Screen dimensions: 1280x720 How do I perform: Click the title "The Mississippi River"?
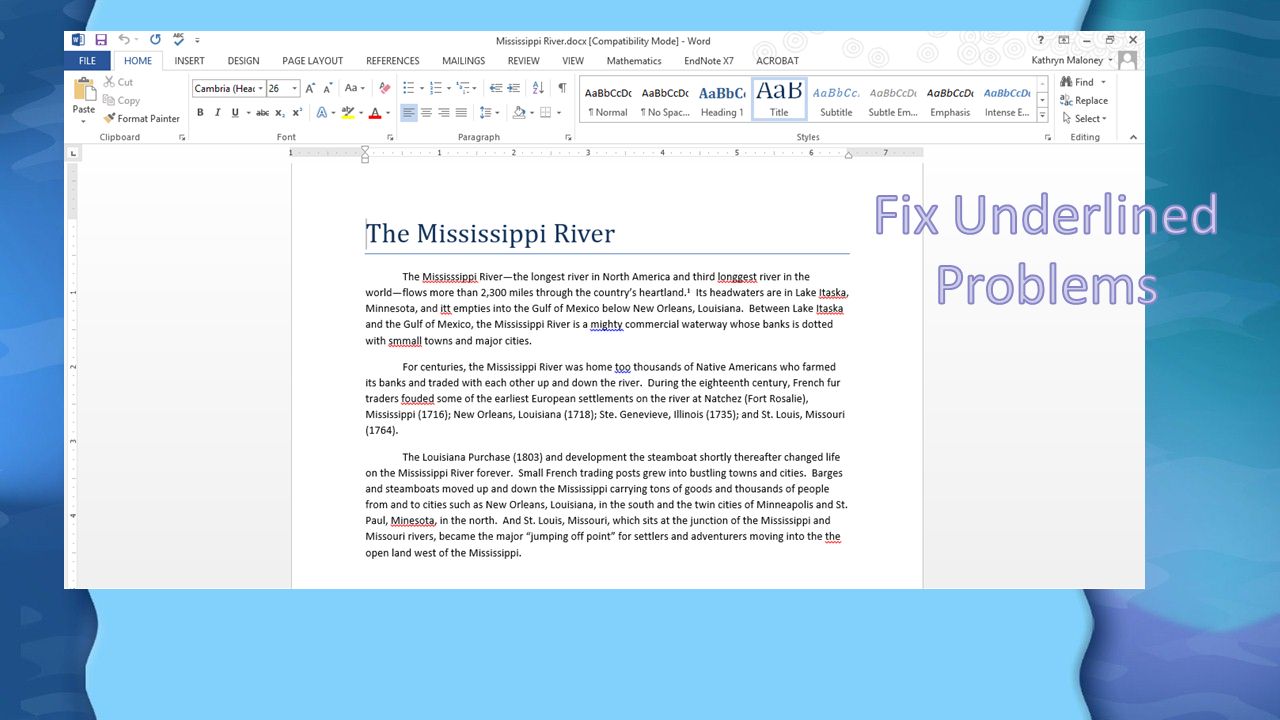click(x=490, y=234)
